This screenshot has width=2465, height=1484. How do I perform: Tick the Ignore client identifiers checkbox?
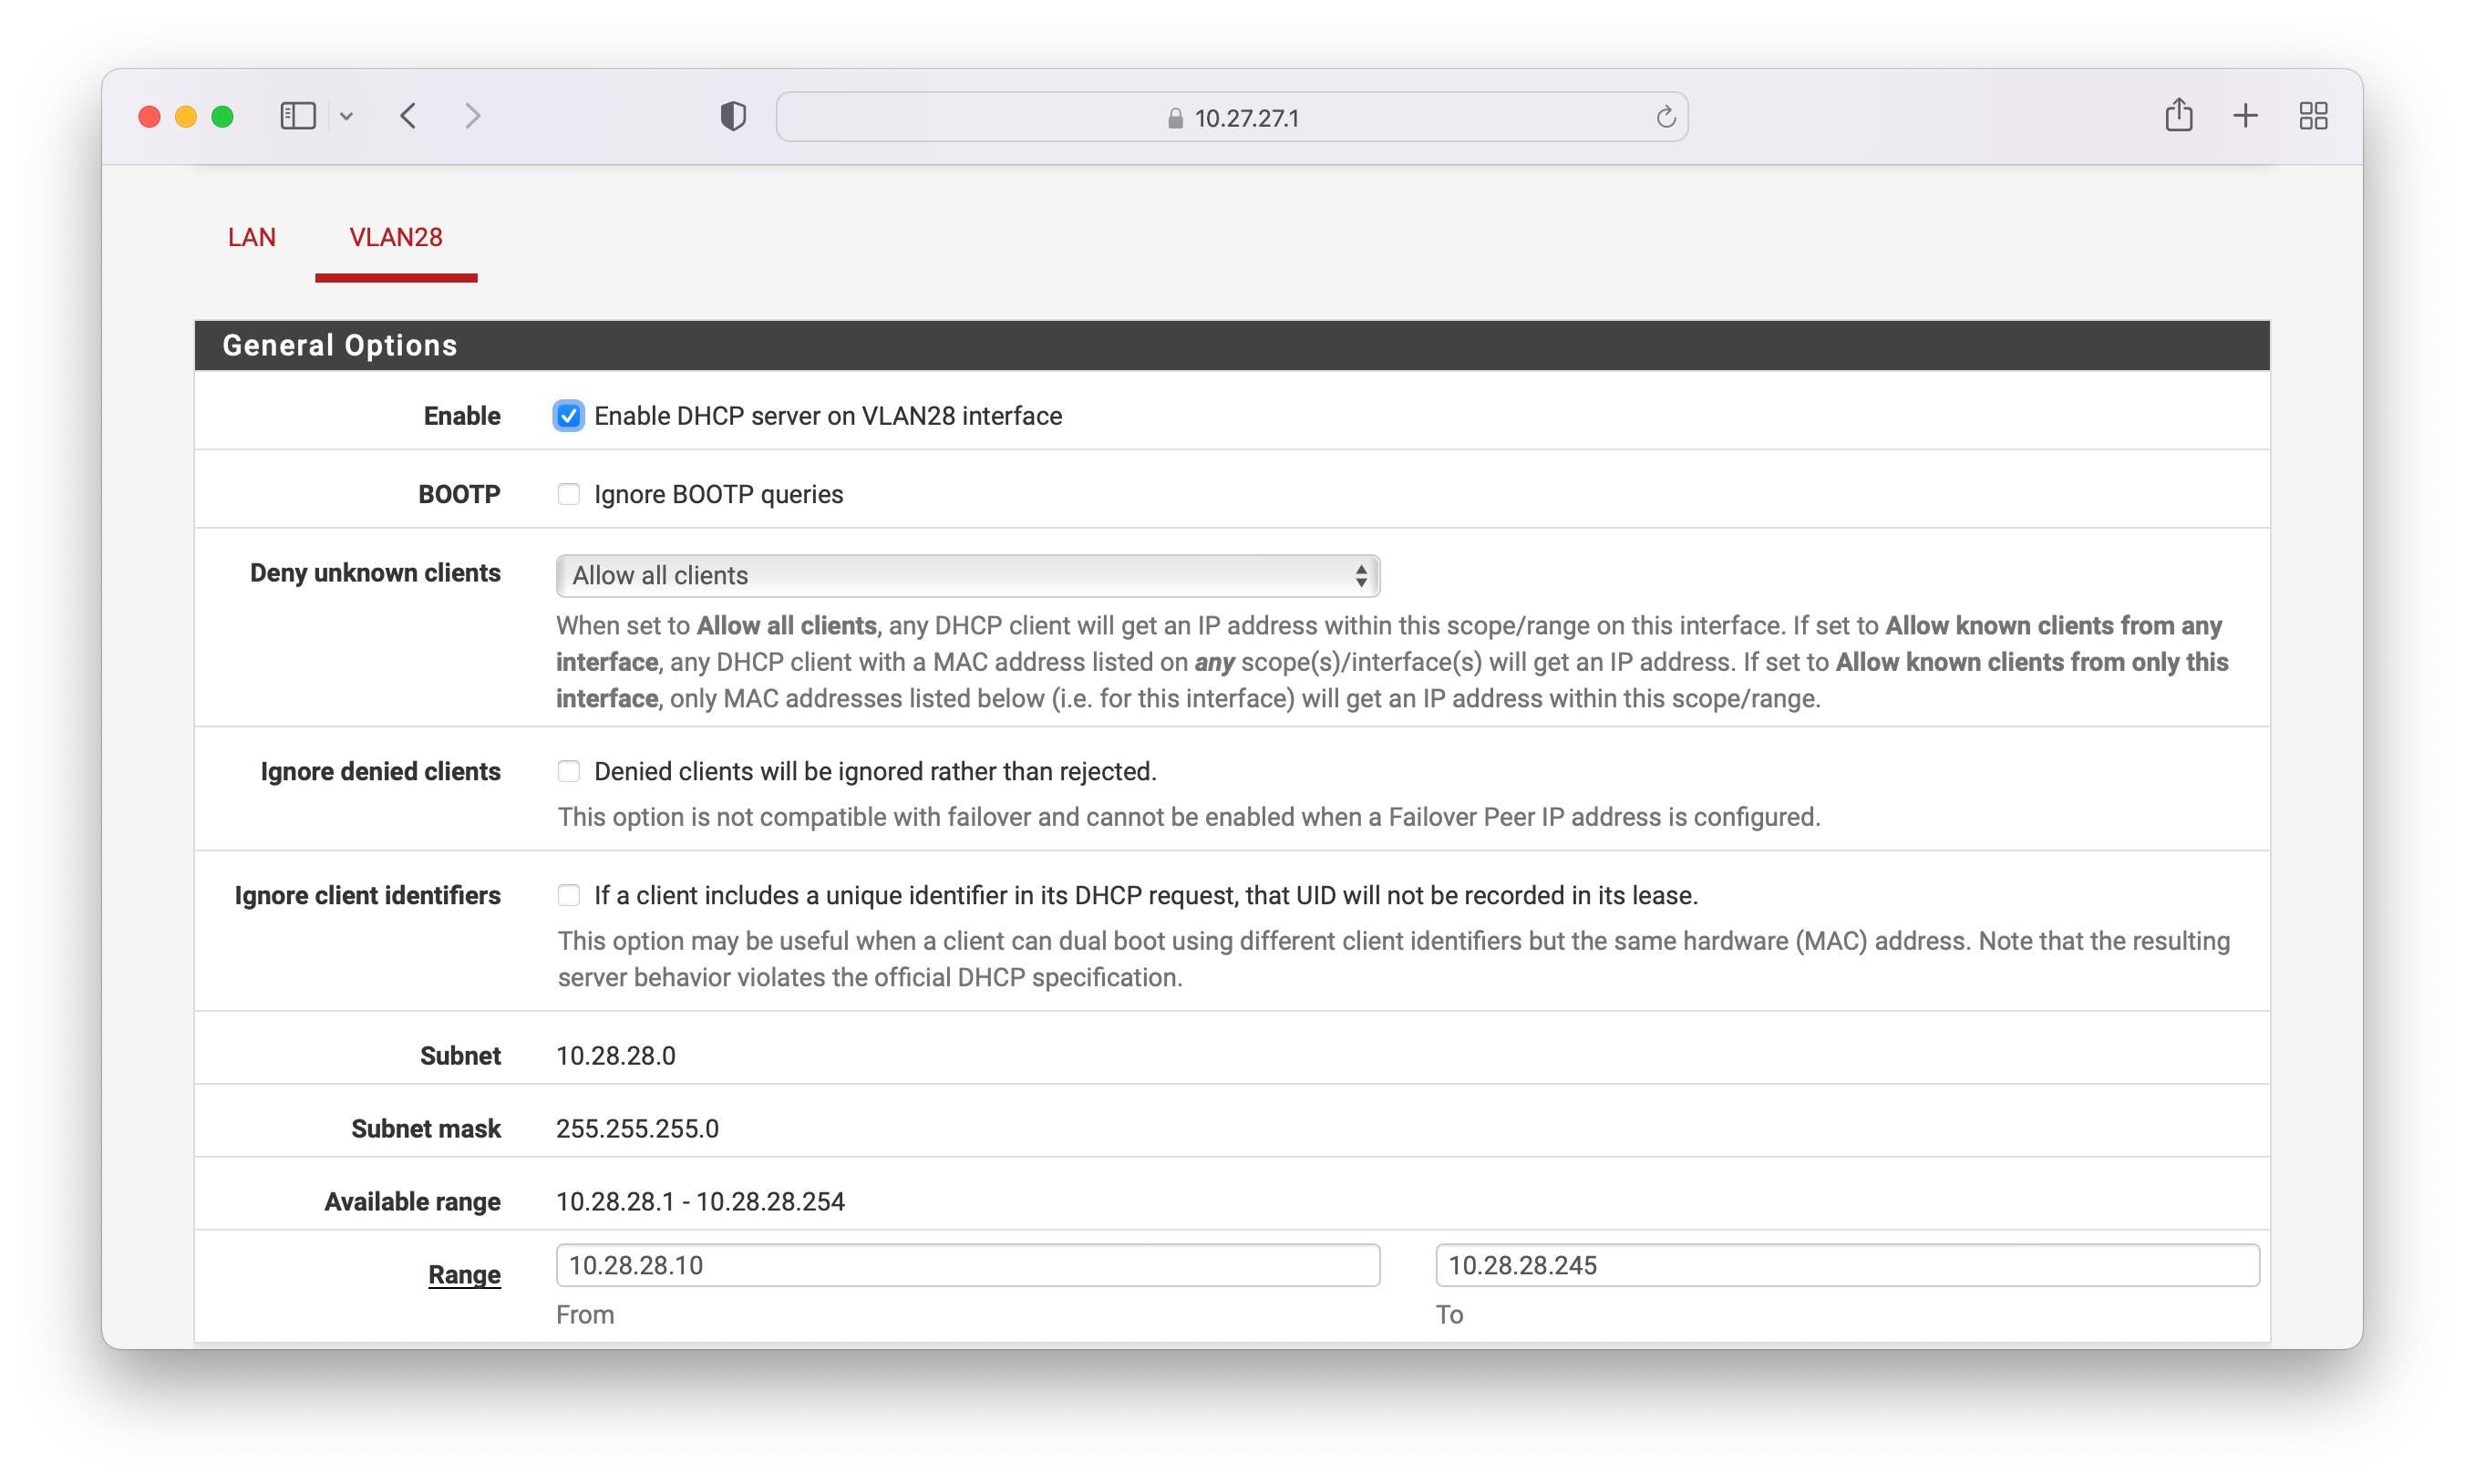tap(568, 895)
